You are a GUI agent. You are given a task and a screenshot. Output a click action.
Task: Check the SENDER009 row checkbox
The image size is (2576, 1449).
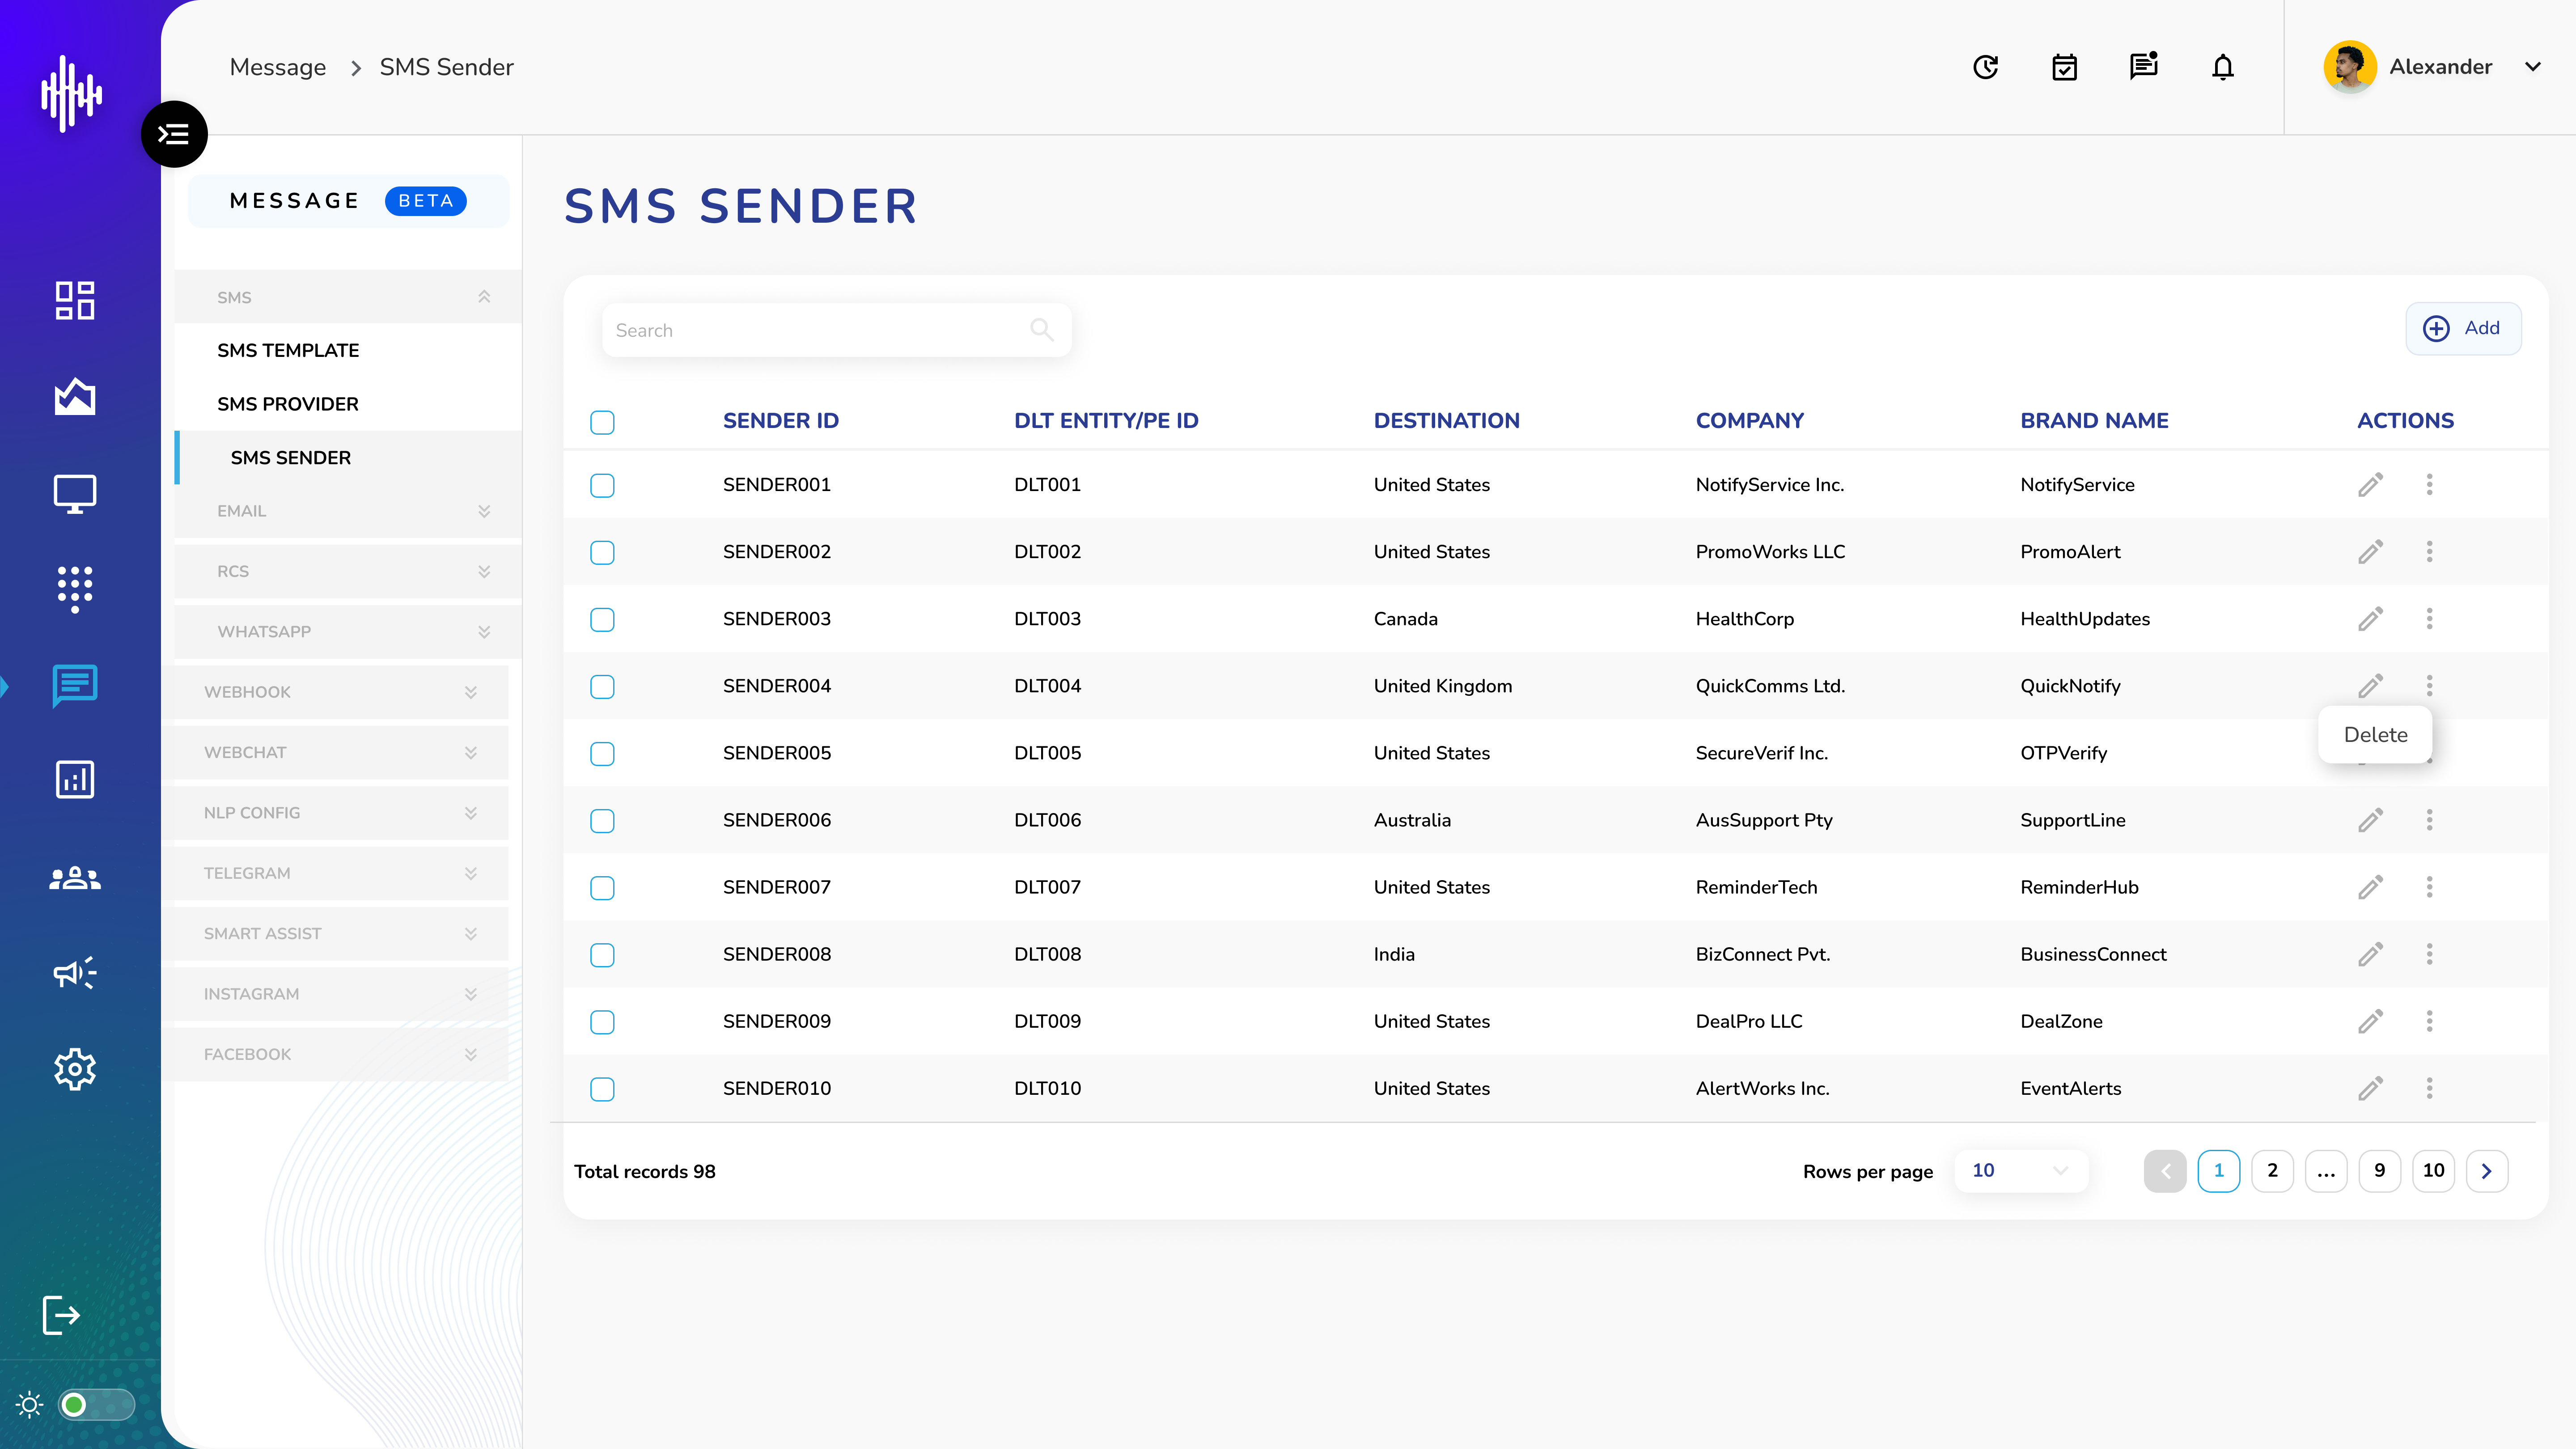(x=602, y=1021)
